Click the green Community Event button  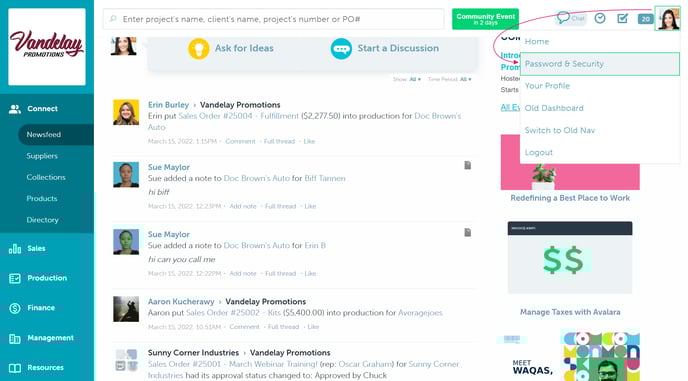pyautogui.click(x=485, y=19)
